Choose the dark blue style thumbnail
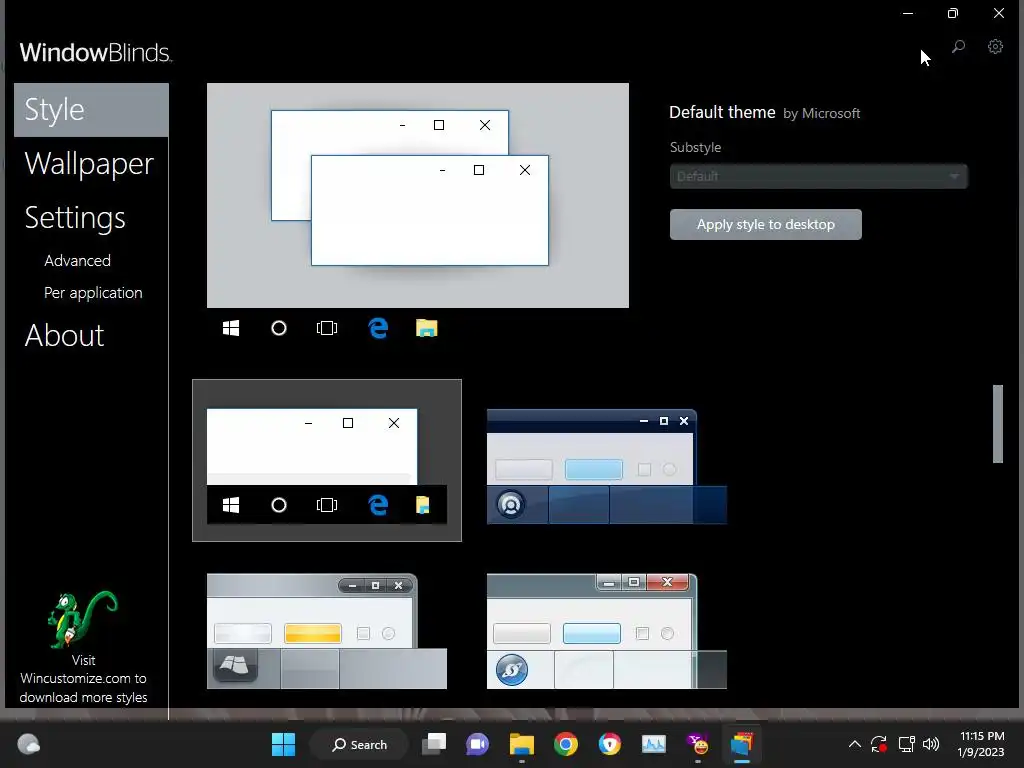The image size is (1024, 768). coord(607,466)
